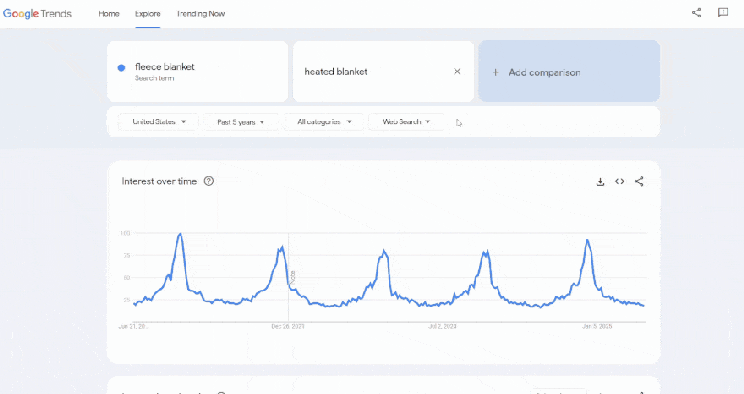The width and height of the screenshot is (744, 394).
Task: Click the plus icon in Add comparison
Action: tap(495, 73)
